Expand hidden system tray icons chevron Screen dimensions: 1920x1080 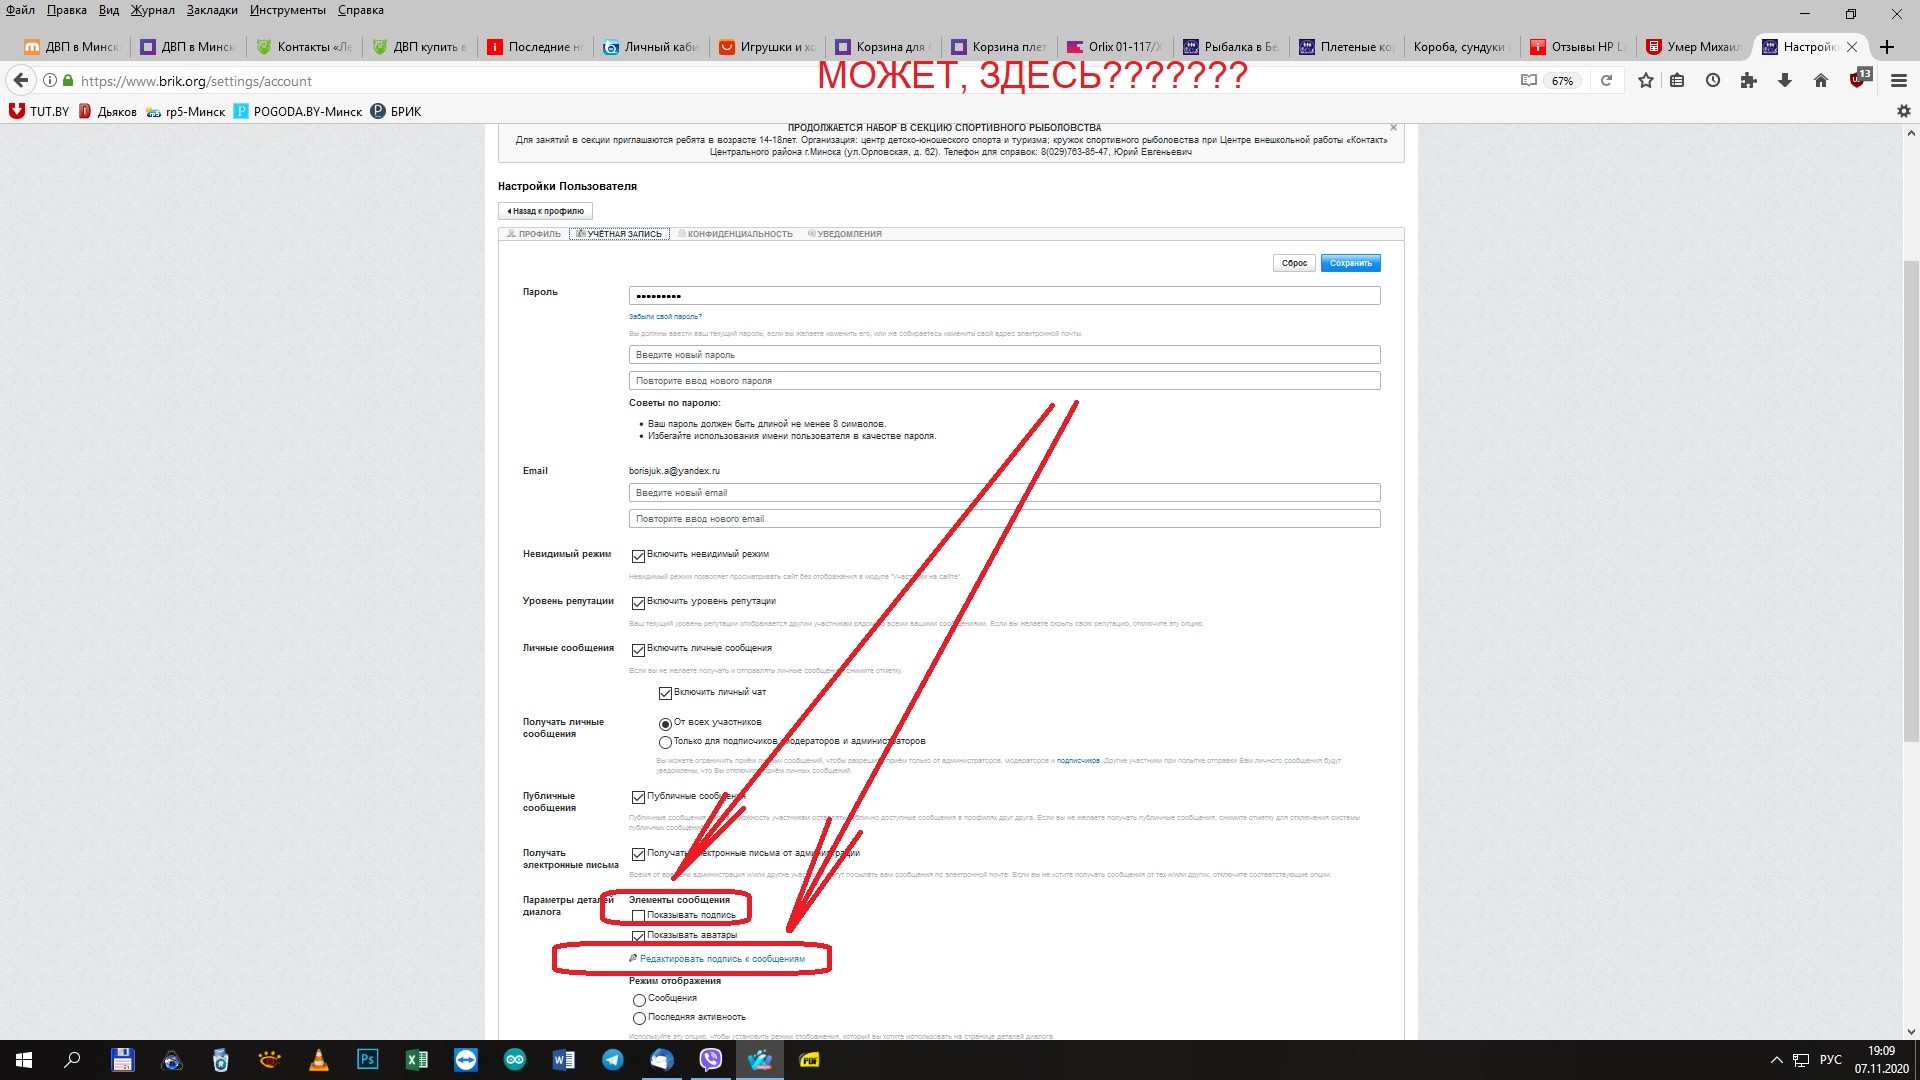1776,1060
